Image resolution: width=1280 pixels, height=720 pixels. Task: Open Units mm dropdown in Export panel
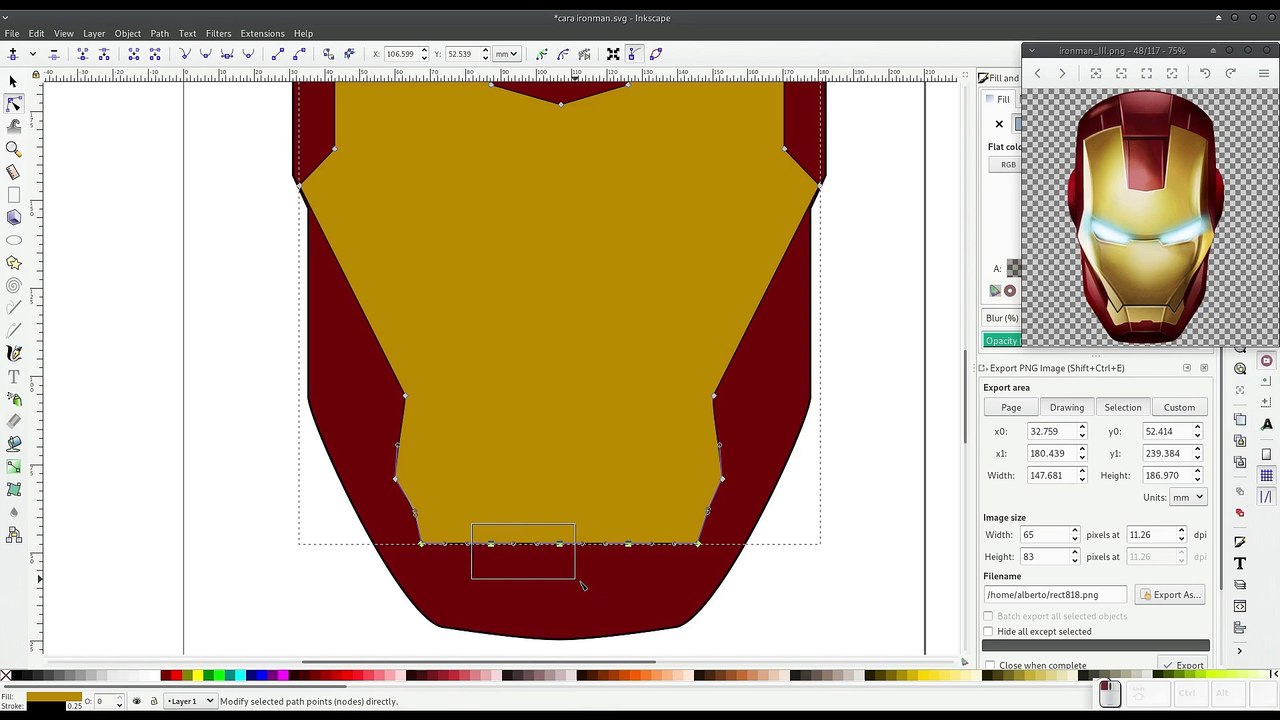(x=1187, y=497)
